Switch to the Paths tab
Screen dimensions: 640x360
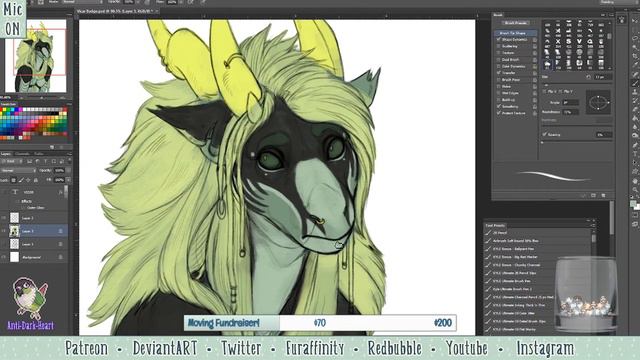39,154
